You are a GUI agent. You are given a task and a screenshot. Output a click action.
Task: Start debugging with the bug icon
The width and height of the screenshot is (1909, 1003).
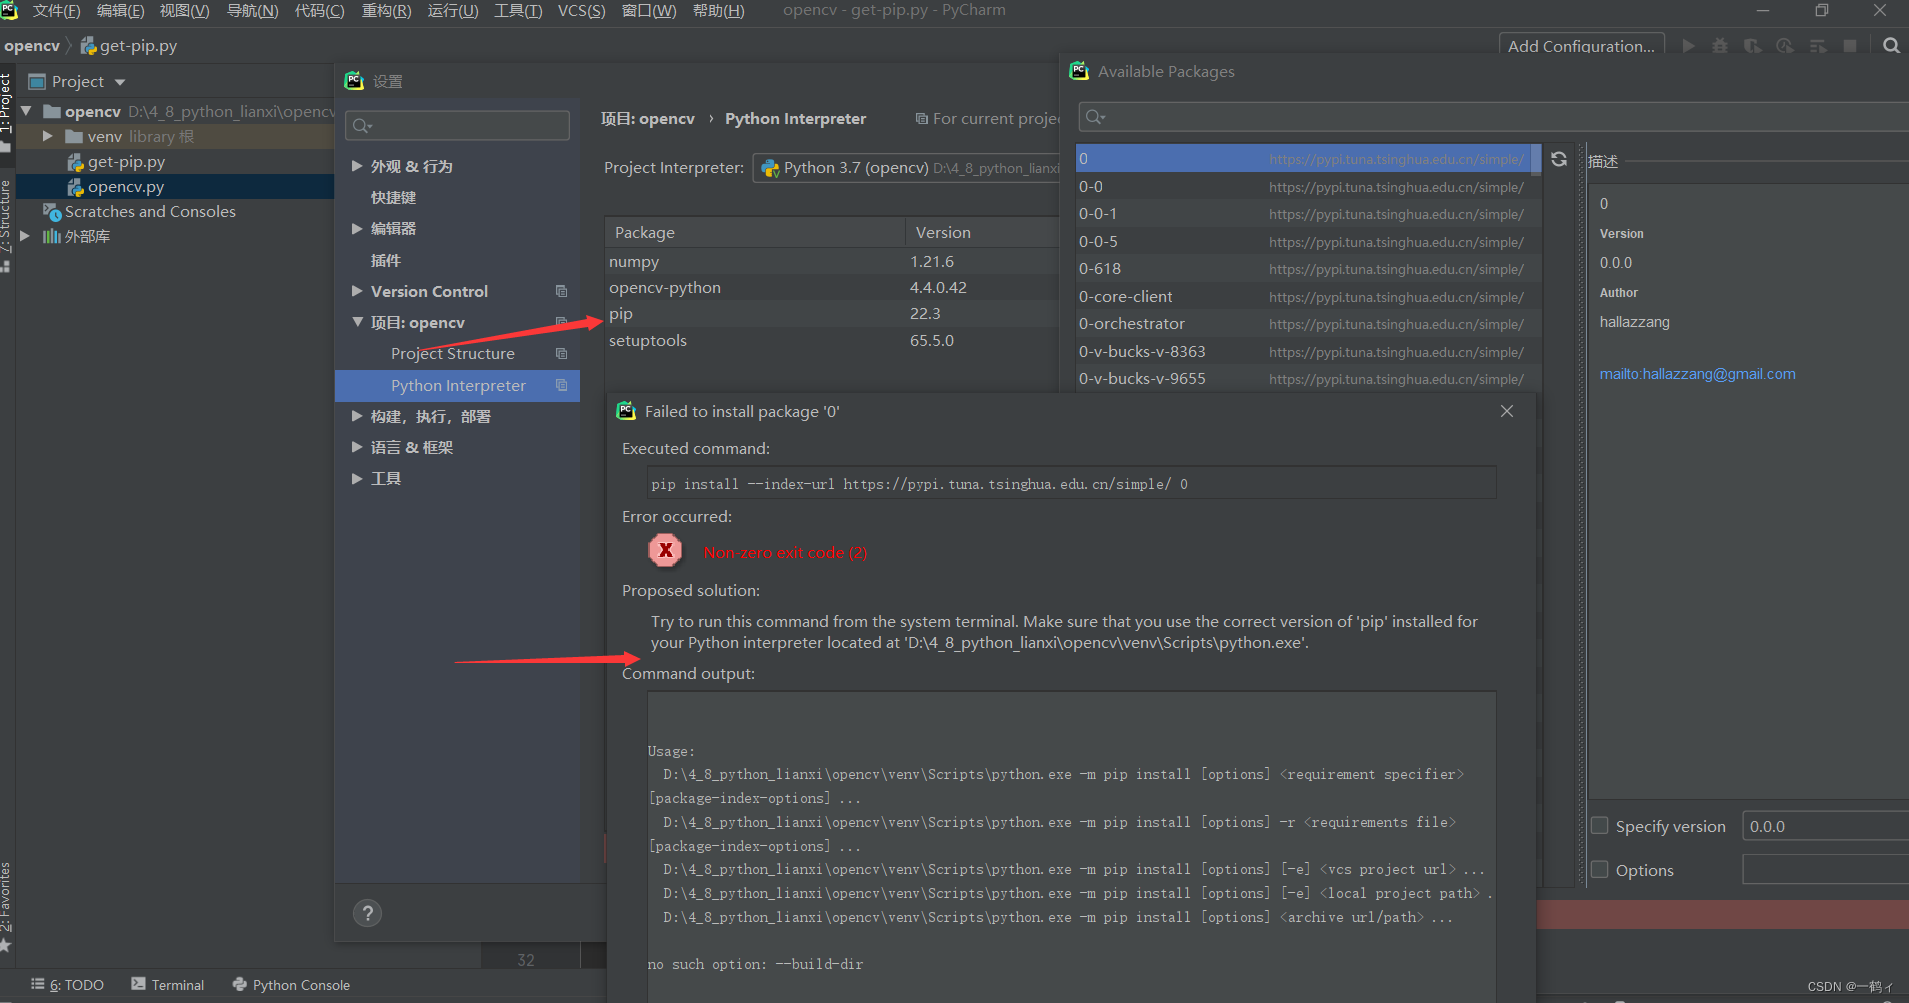coord(1720,46)
